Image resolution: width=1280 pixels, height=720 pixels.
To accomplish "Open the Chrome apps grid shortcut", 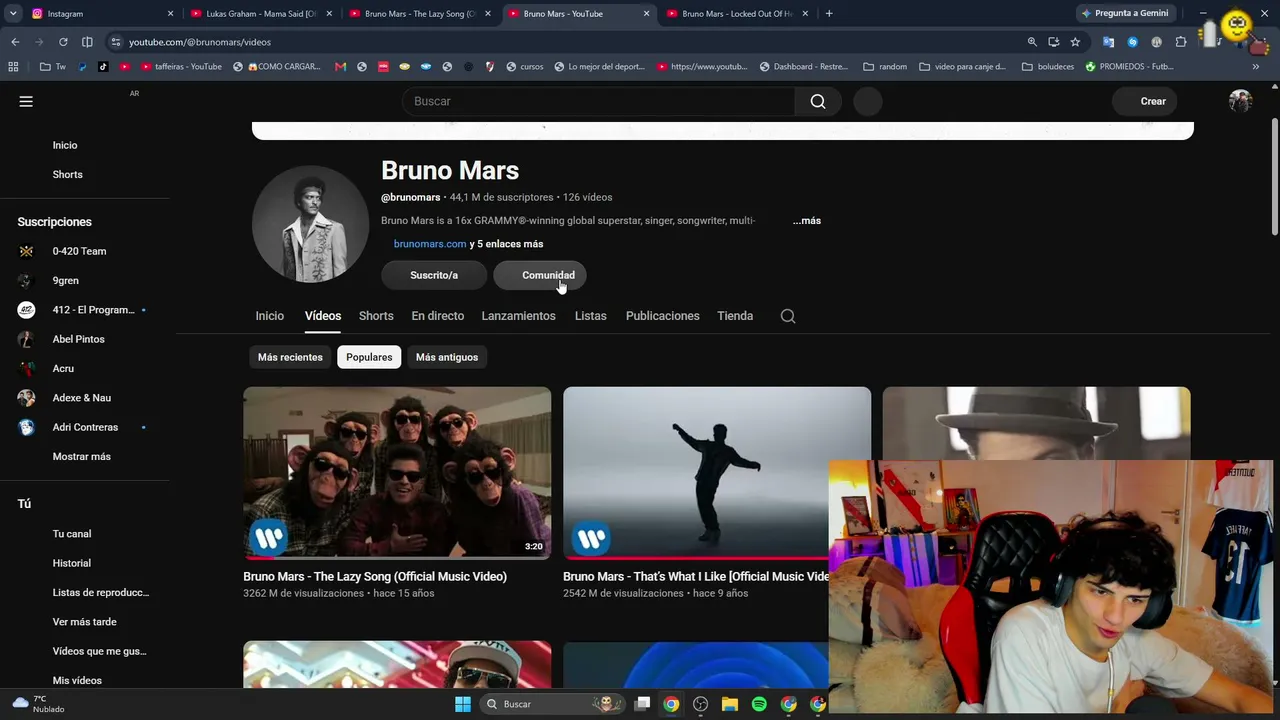I will (x=13, y=67).
